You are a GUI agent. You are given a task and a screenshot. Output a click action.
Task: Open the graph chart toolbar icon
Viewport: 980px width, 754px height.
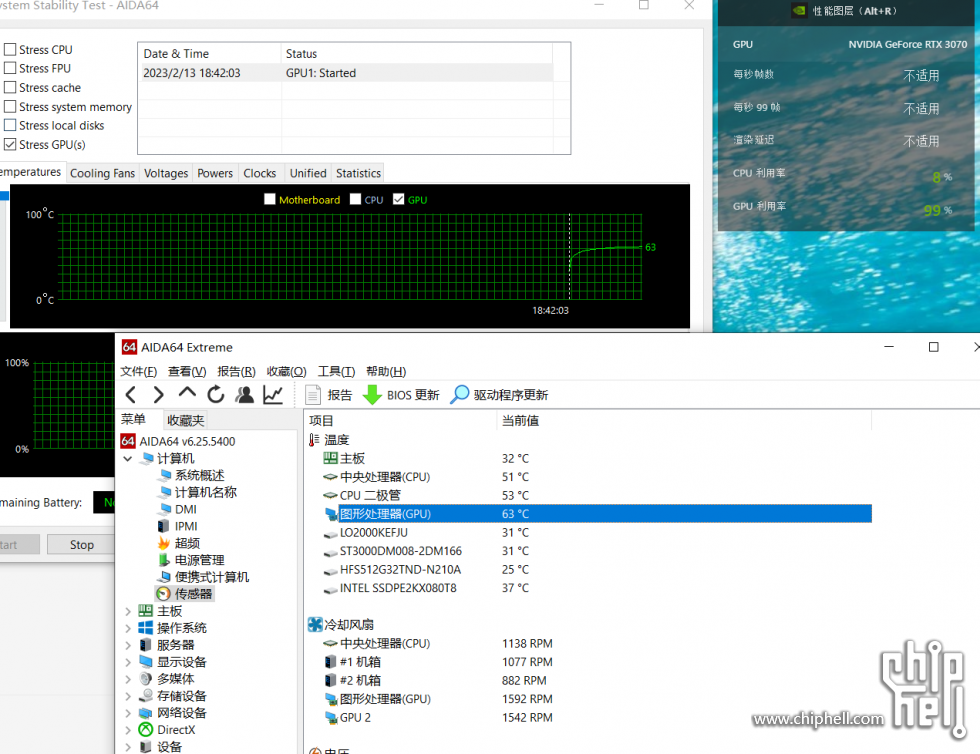point(273,395)
